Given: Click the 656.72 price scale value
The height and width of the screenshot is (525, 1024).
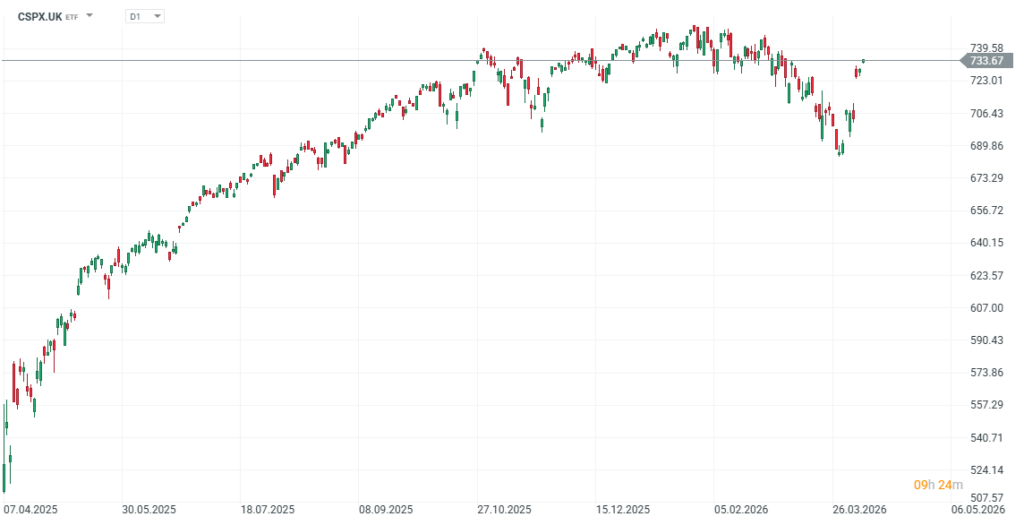Looking at the screenshot, I should [986, 210].
